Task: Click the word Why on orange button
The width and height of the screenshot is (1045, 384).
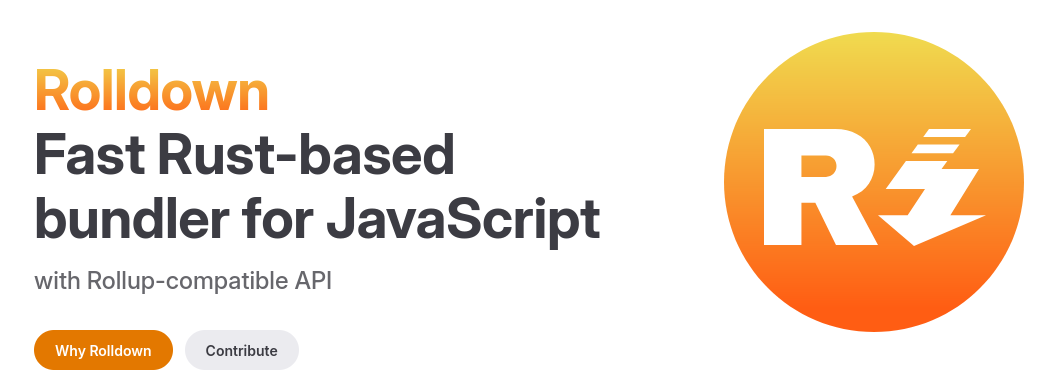Action: pyautogui.click(x=70, y=351)
